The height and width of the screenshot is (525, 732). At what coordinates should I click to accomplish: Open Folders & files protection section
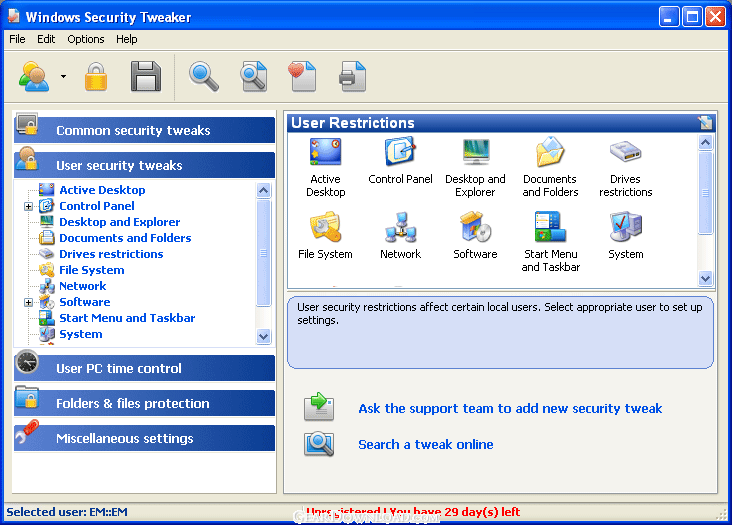point(145,403)
